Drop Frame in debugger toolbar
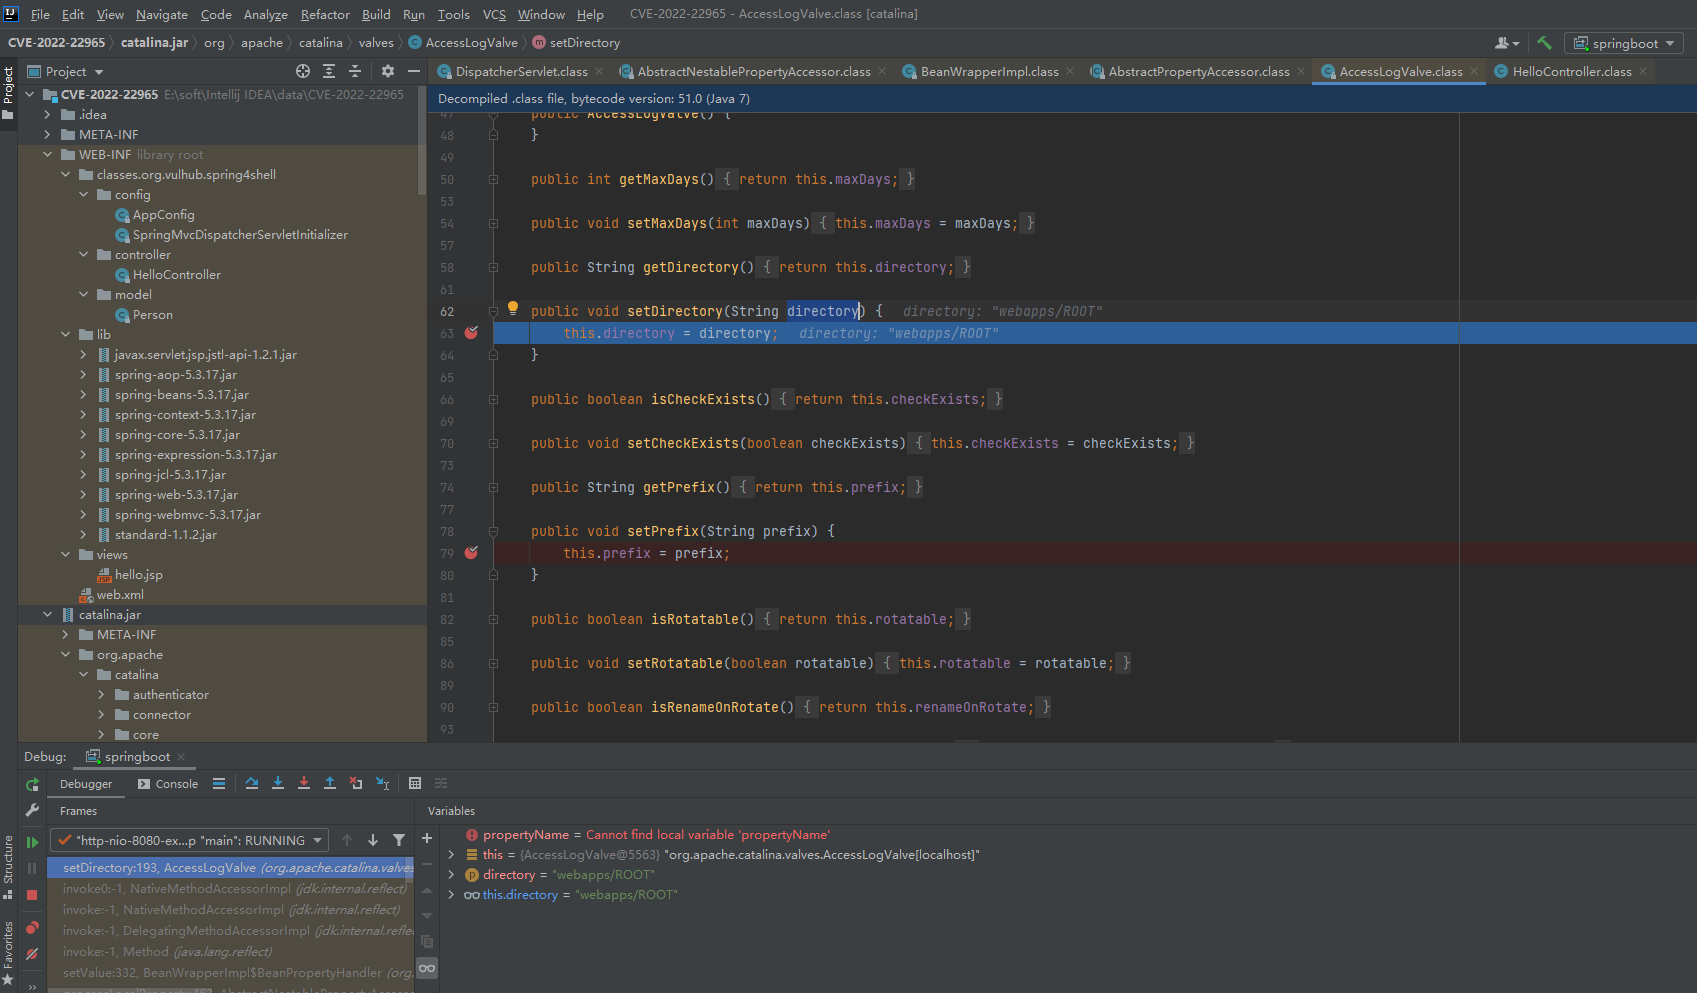1697x993 pixels. coord(356,784)
